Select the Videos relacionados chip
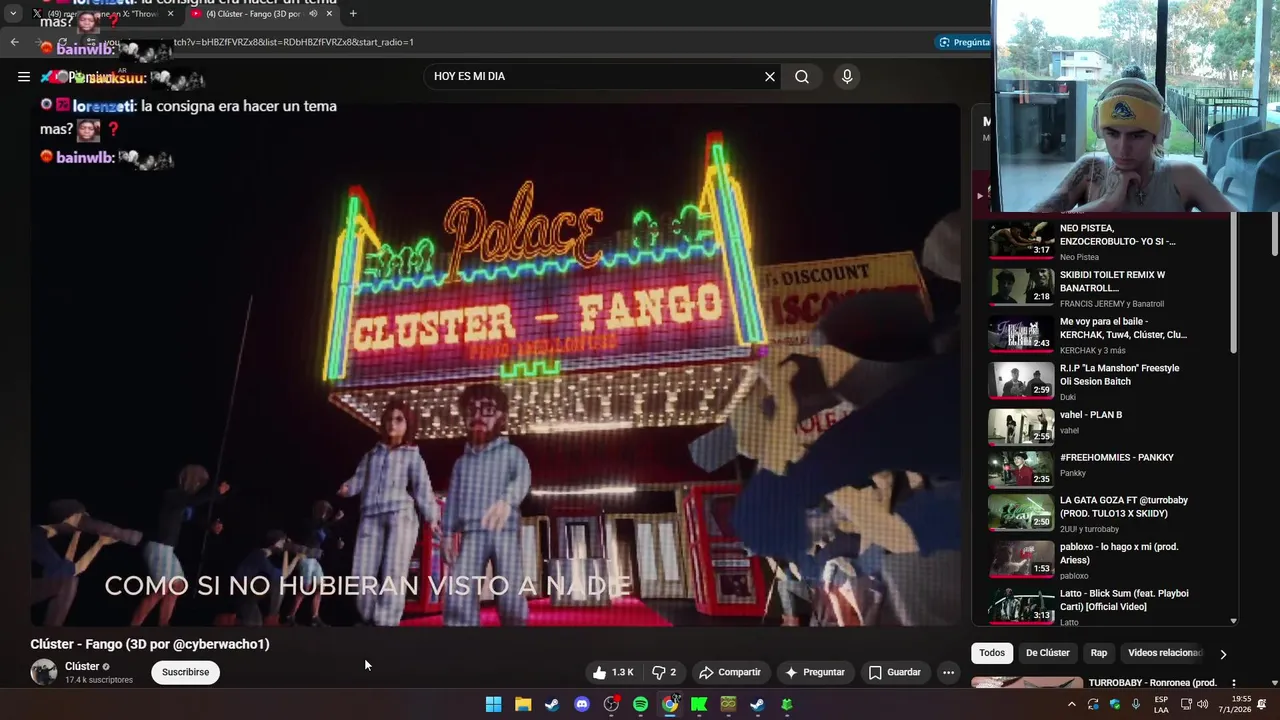 point(1164,653)
